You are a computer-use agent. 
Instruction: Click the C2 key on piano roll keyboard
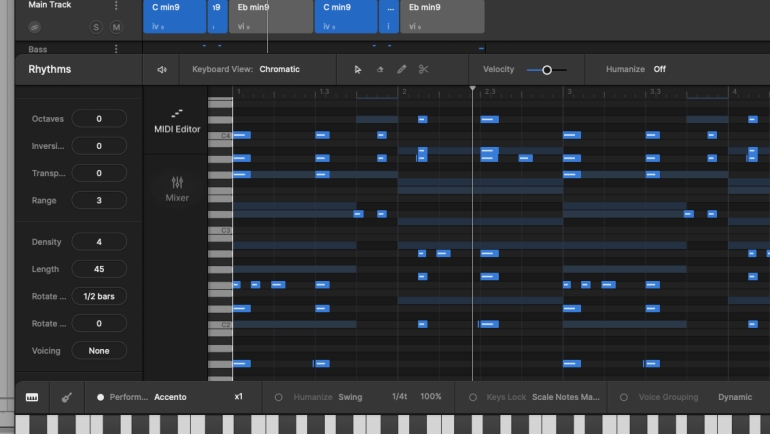click(x=220, y=325)
